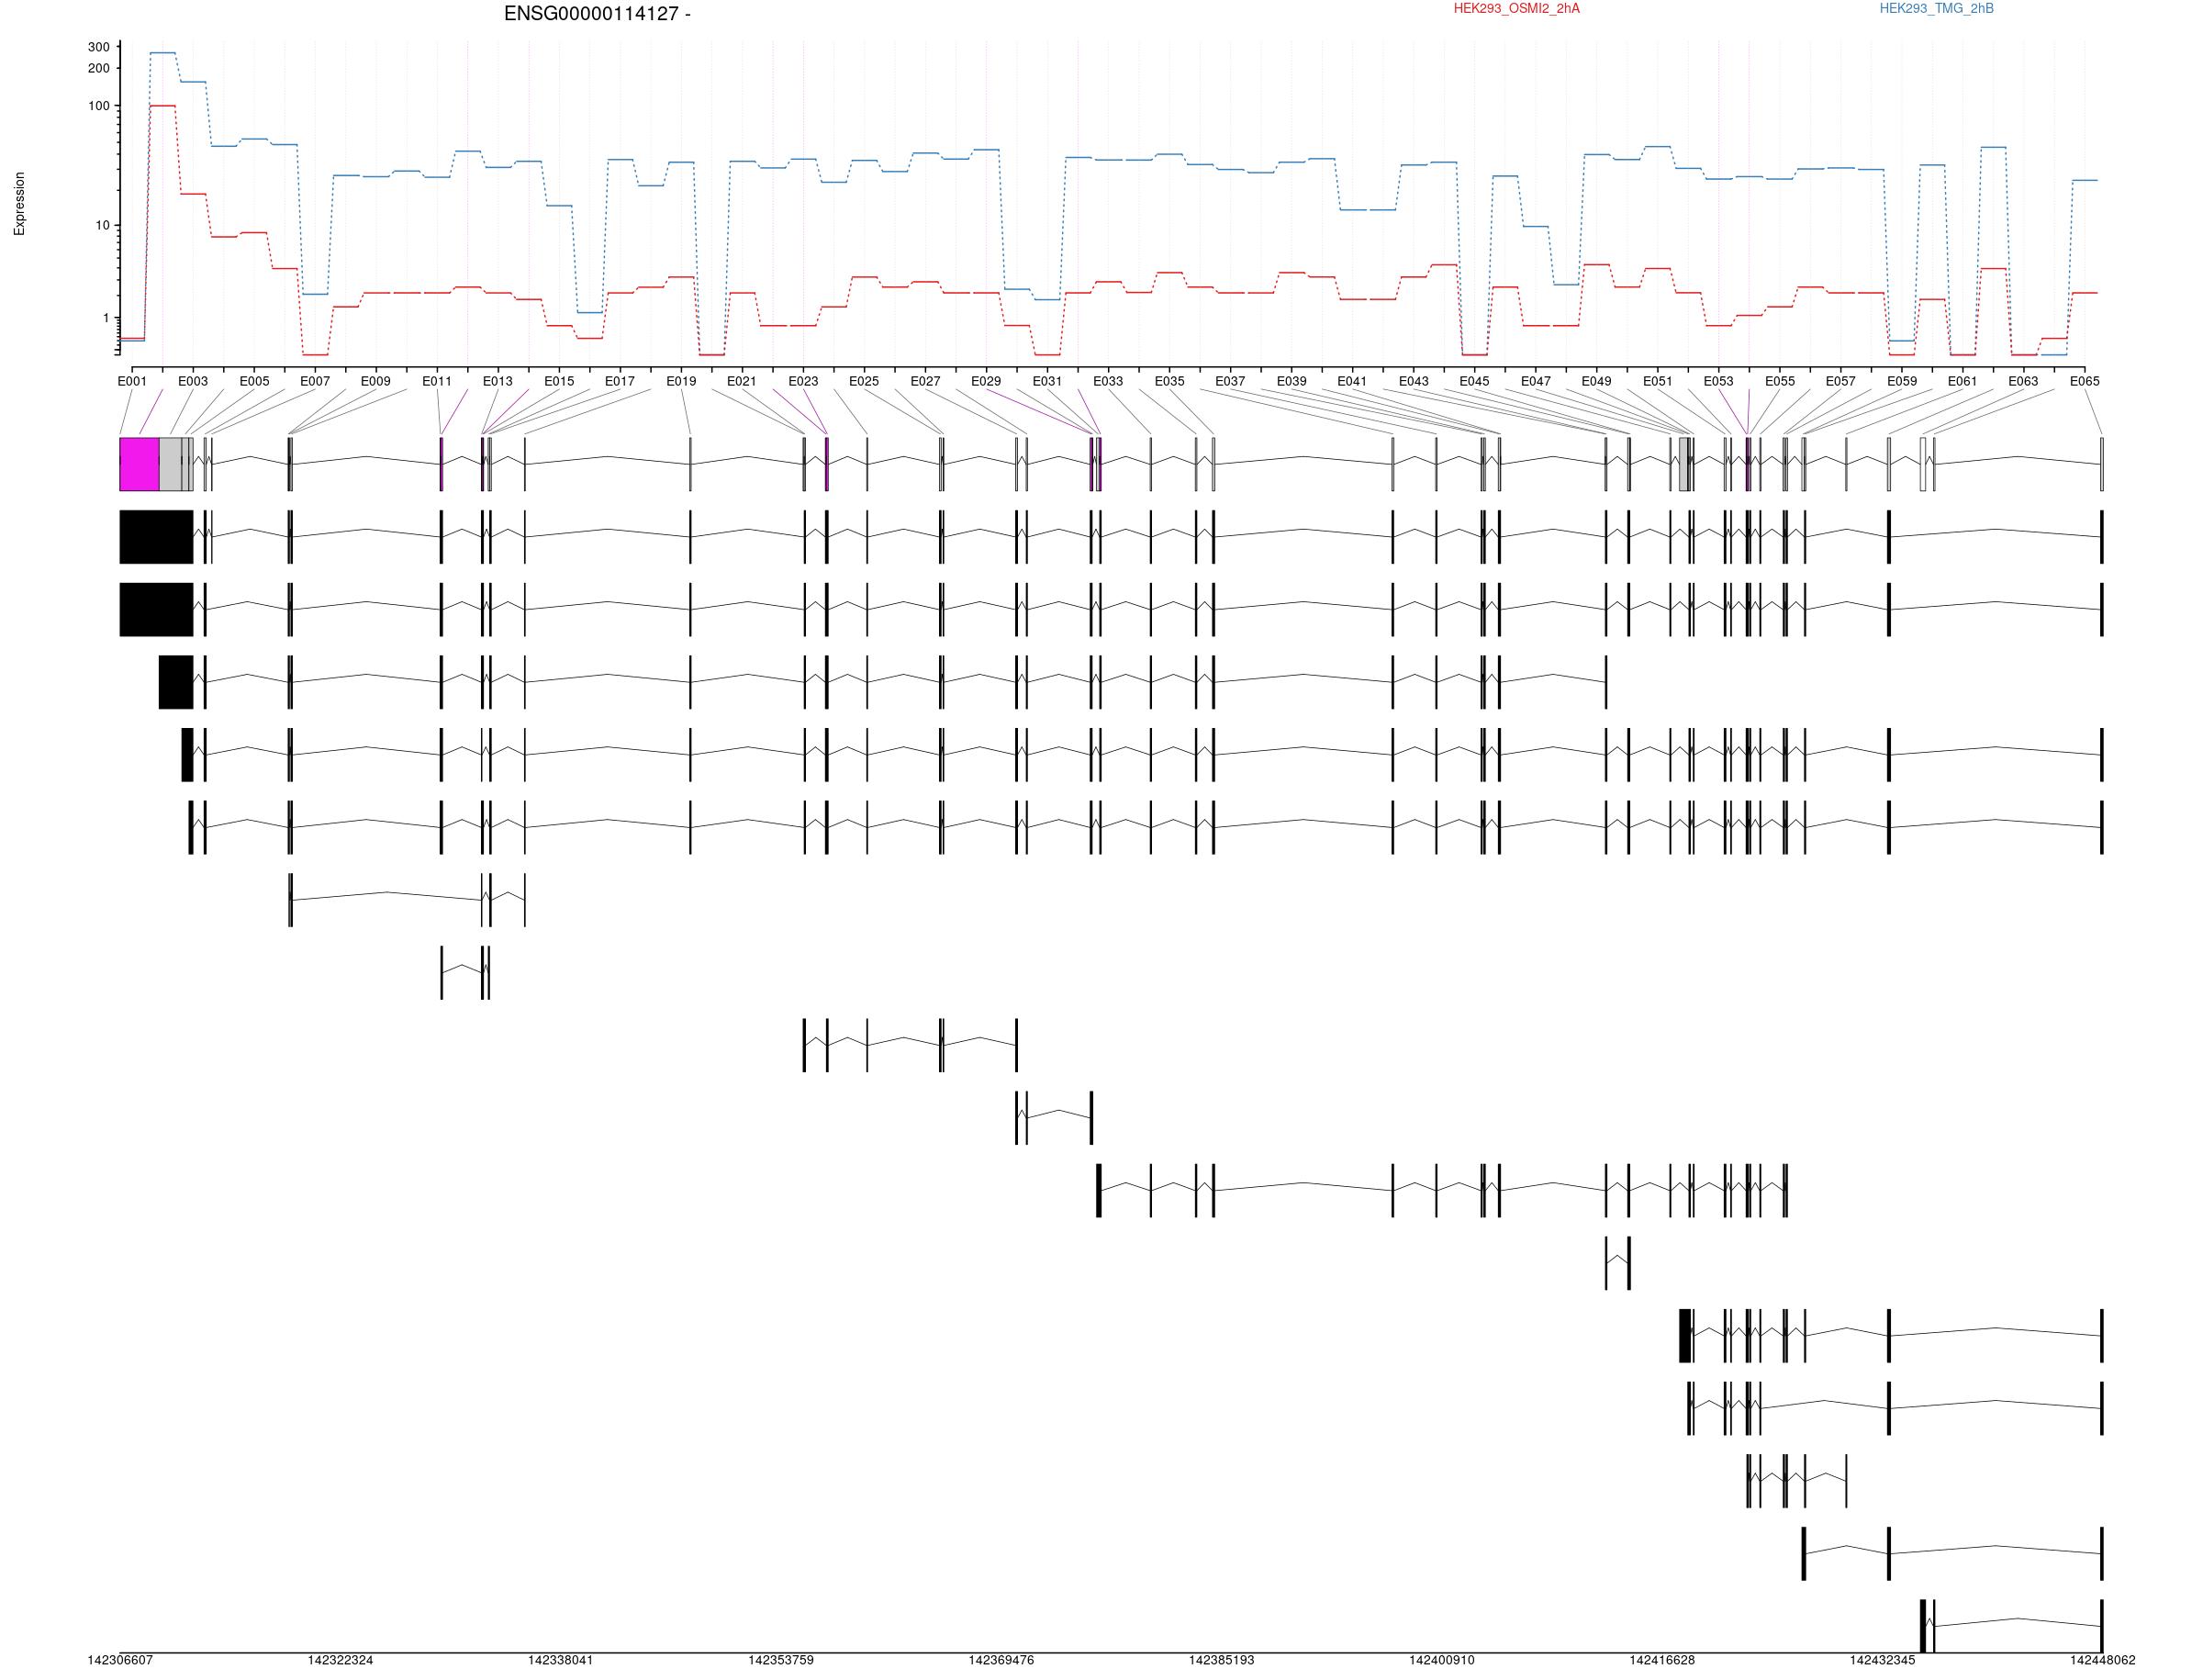Click genomic coordinate 142322324
The width and height of the screenshot is (2203, 1680).
tap(340, 1660)
